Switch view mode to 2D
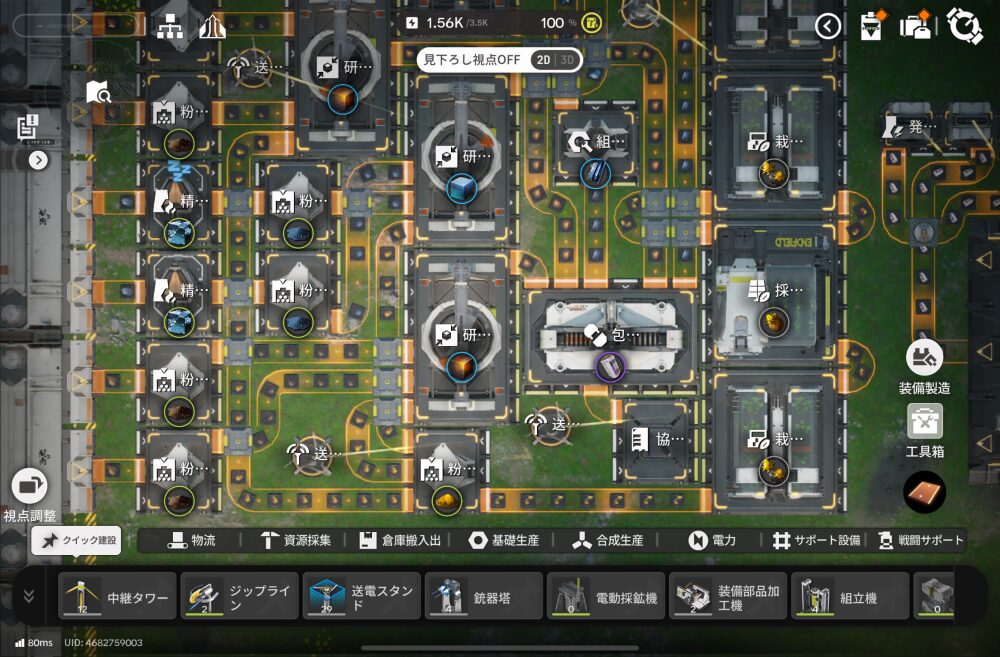 (x=542, y=60)
